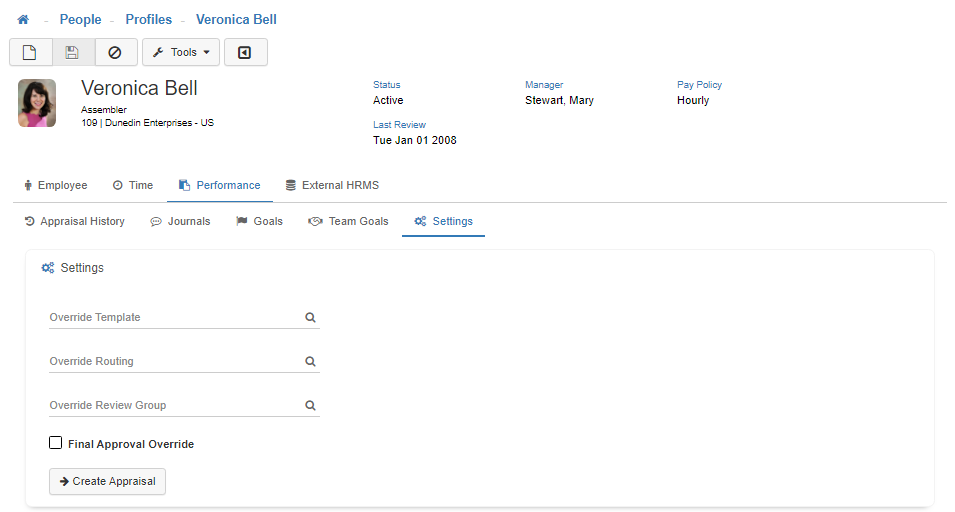Click Veronica Bell's profile photo

(x=37, y=103)
